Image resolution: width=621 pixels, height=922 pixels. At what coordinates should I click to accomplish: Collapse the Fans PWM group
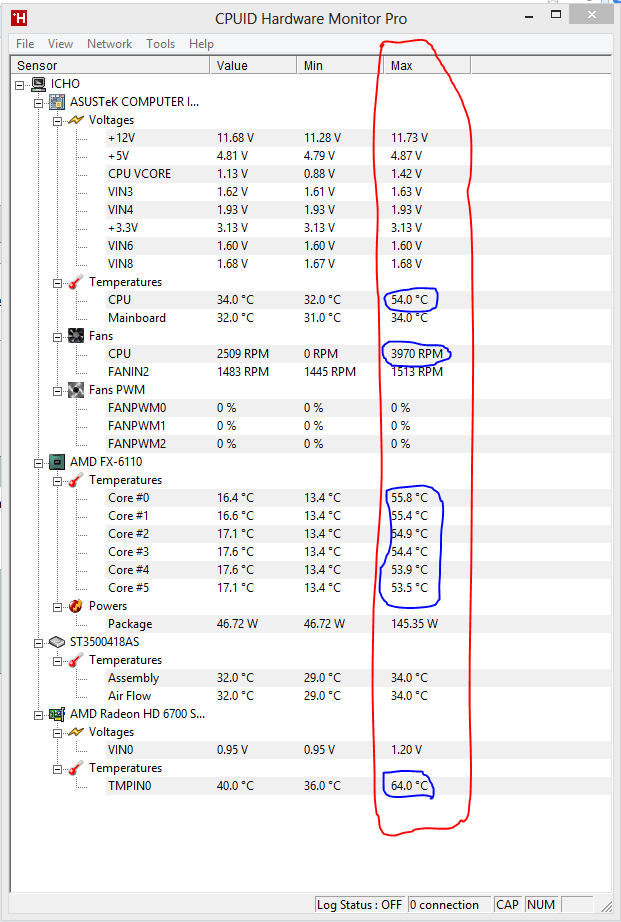pos(58,390)
